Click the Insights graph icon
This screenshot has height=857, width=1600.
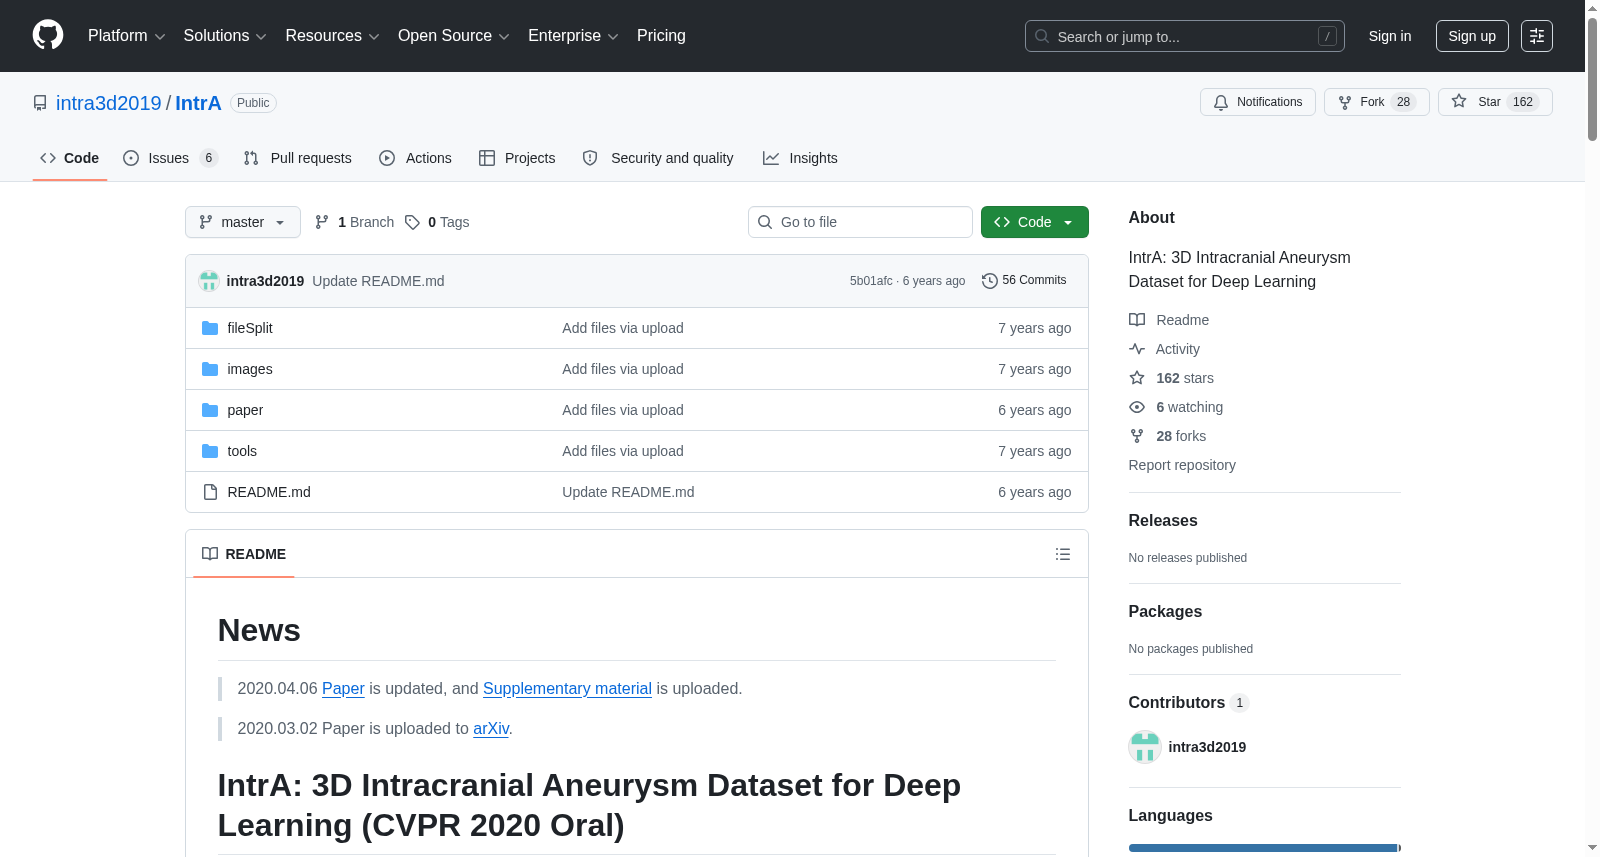point(771,158)
